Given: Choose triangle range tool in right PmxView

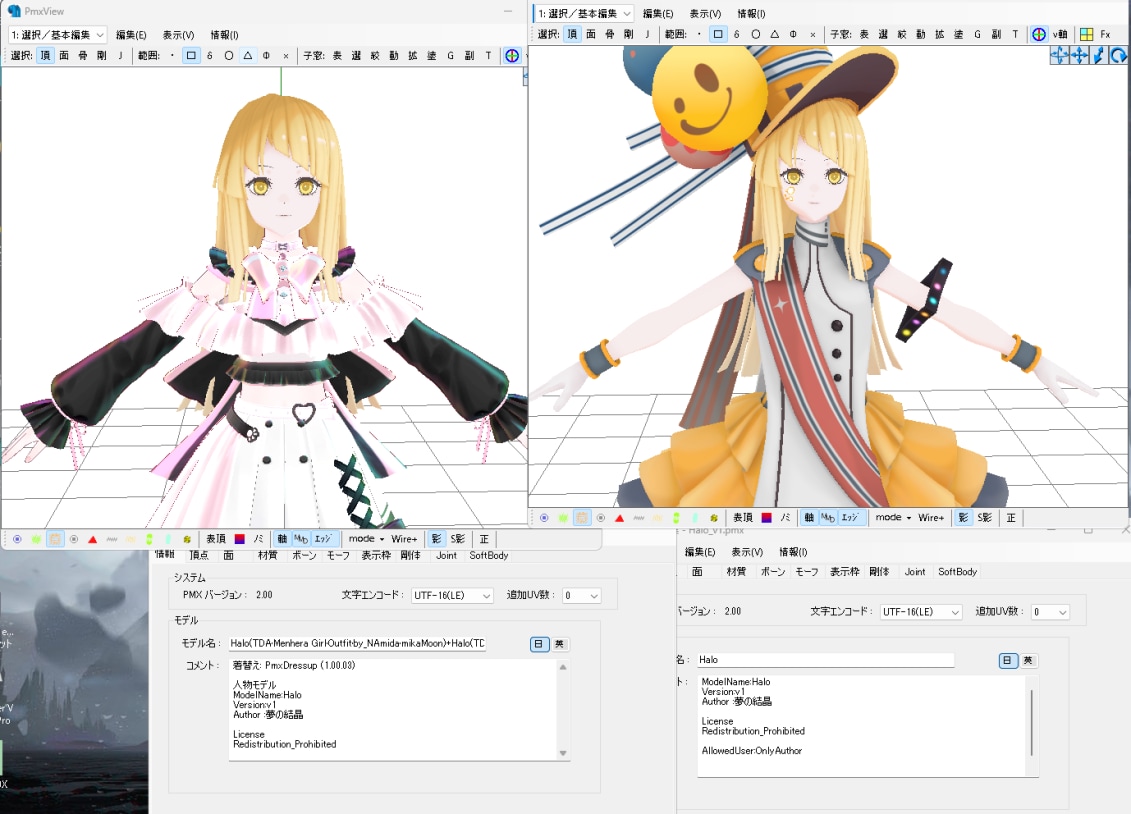Looking at the screenshot, I should (x=774, y=34).
